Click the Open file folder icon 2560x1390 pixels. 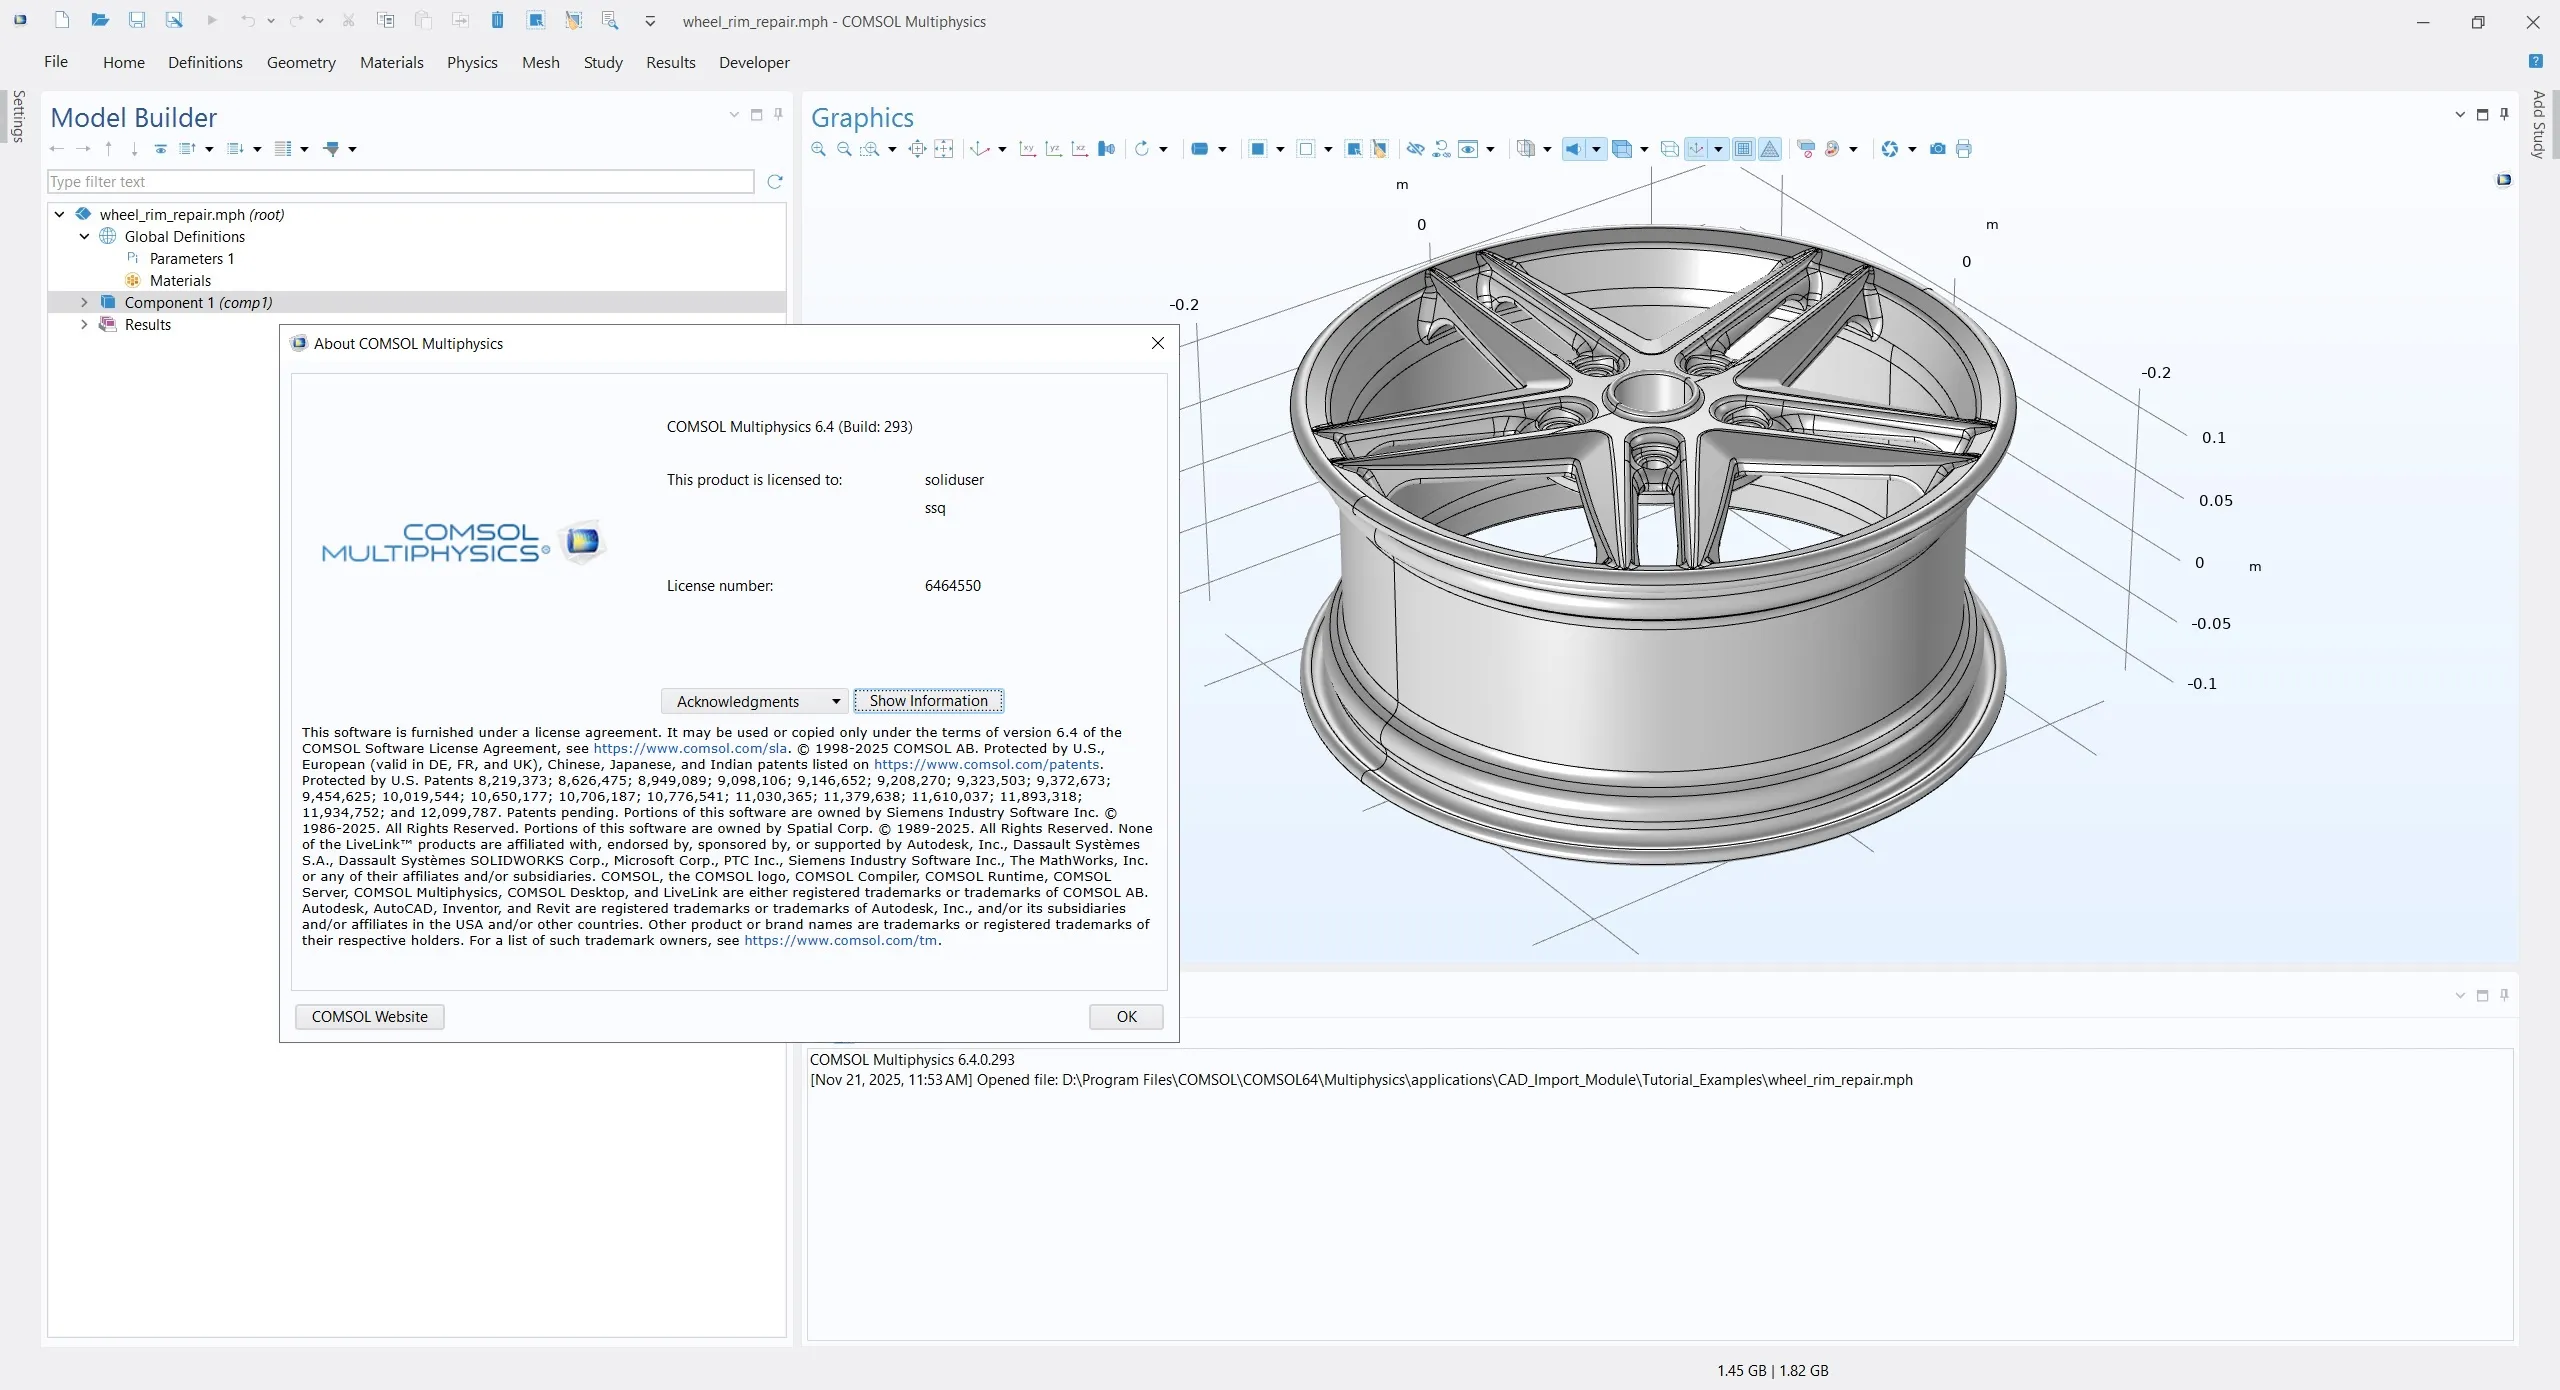[x=99, y=20]
